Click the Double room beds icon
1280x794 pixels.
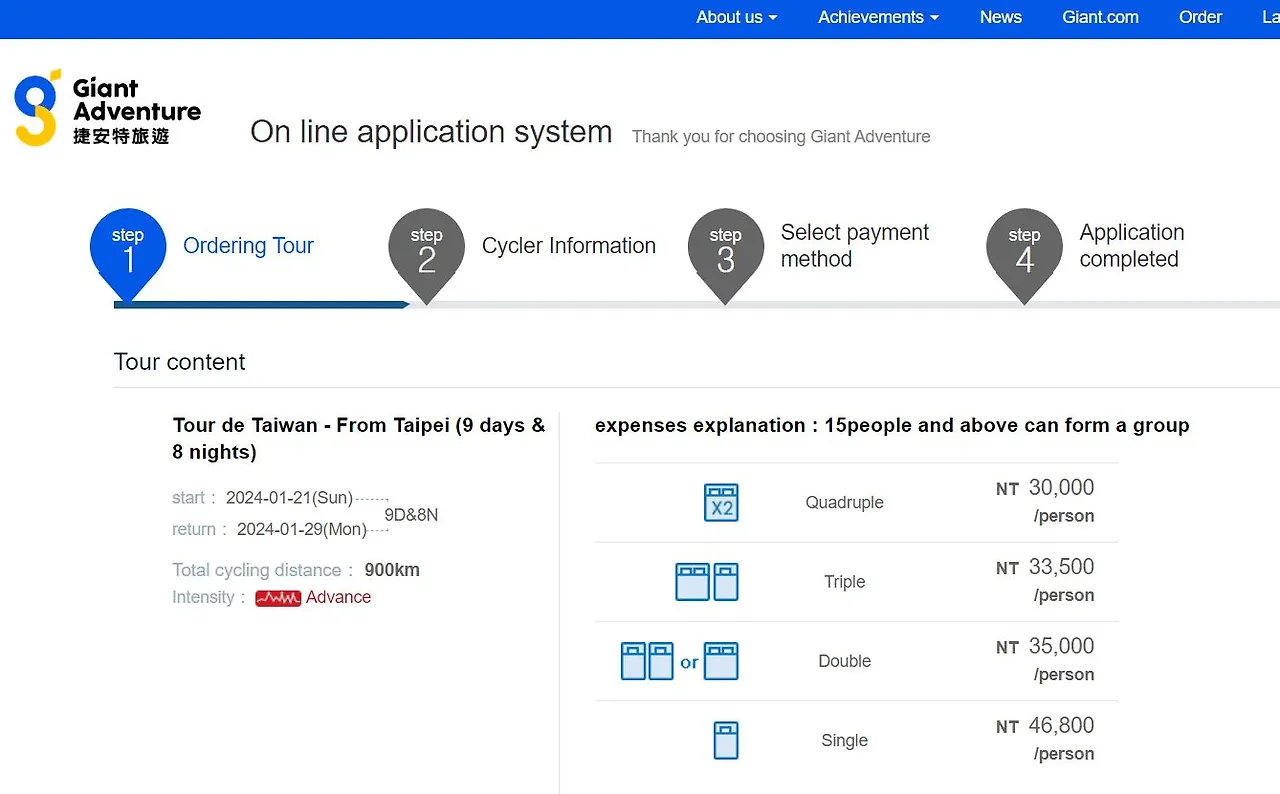pyautogui.click(x=680, y=661)
